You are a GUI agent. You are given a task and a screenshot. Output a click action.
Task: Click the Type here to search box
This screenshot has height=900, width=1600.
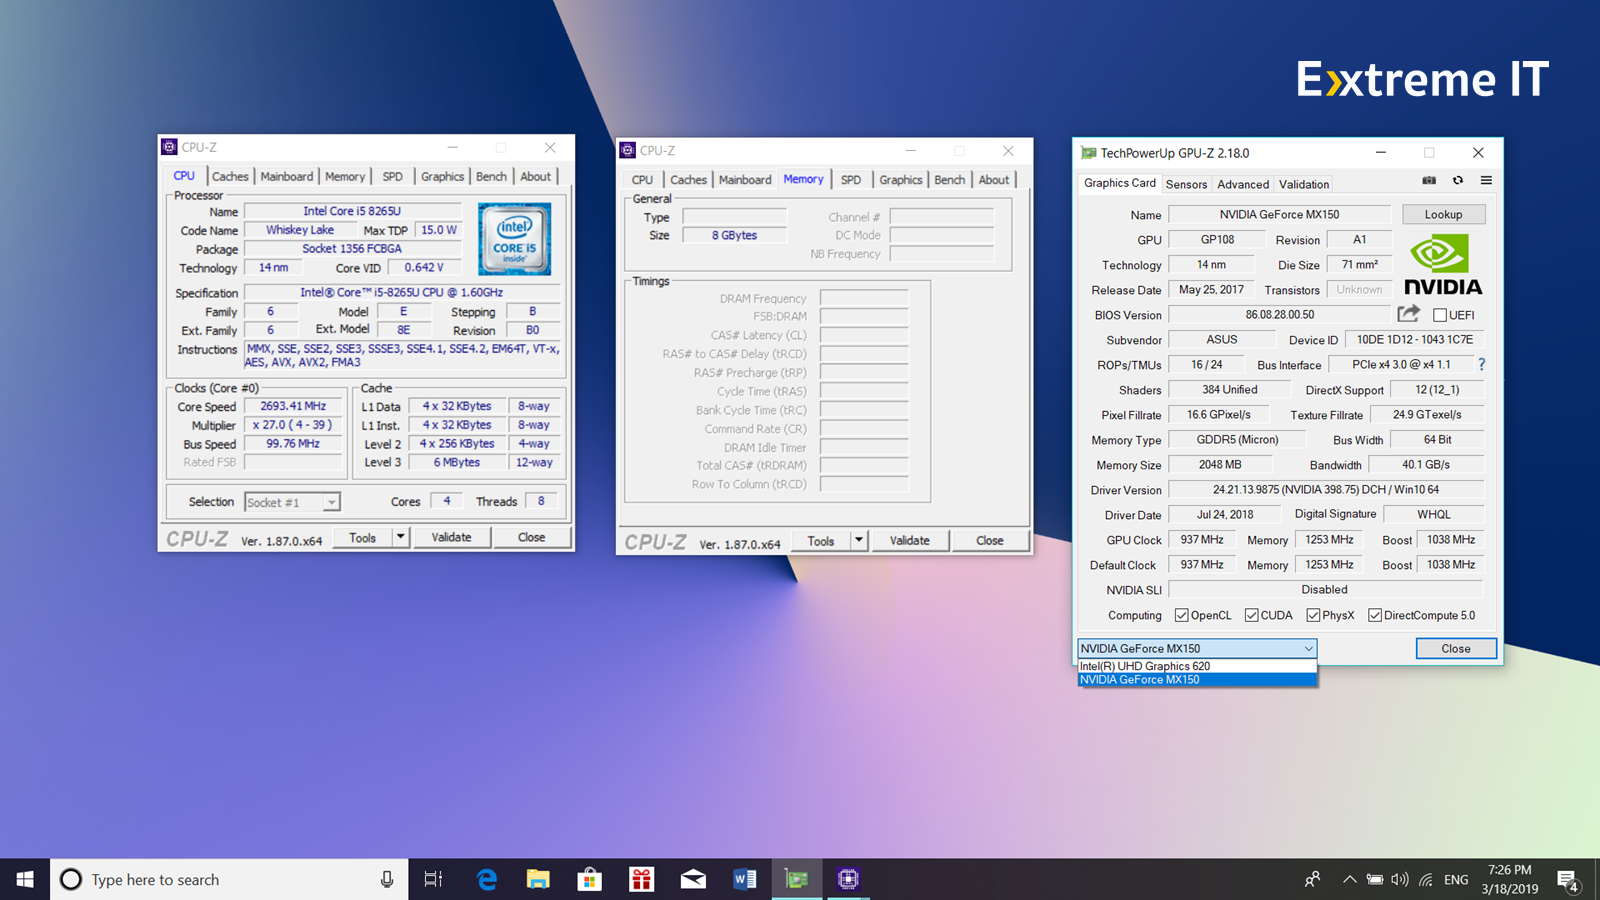click(229, 879)
